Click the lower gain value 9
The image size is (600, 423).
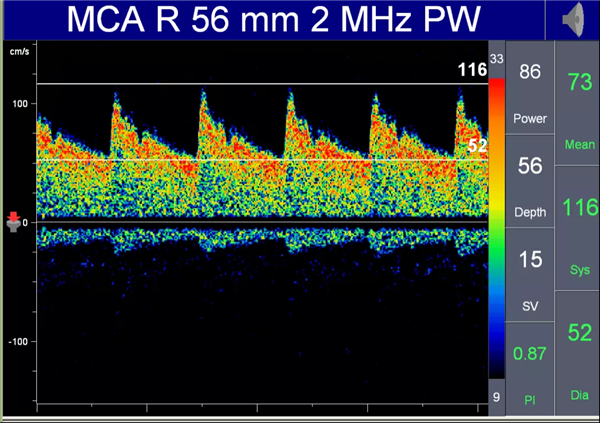pyautogui.click(x=496, y=397)
